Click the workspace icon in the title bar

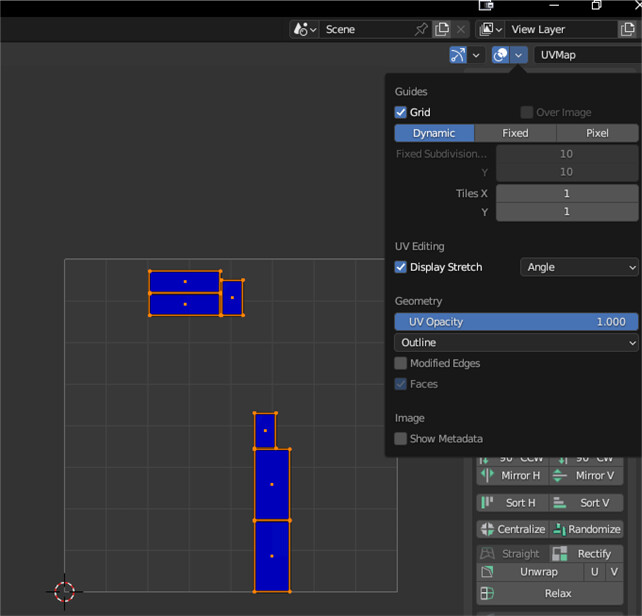pyautogui.click(x=486, y=5)
